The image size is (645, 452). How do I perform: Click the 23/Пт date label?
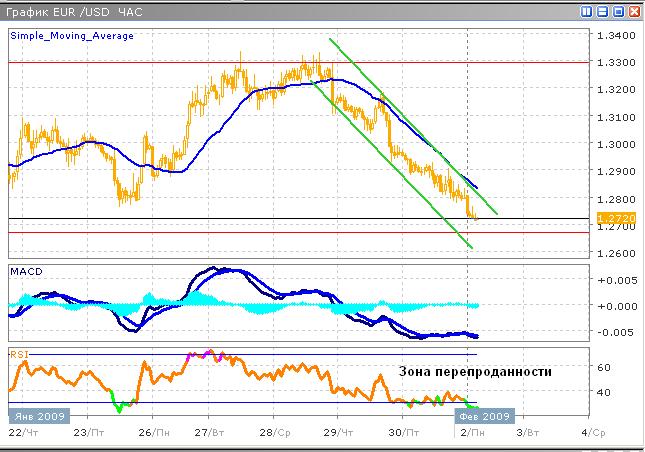point(88,433)
